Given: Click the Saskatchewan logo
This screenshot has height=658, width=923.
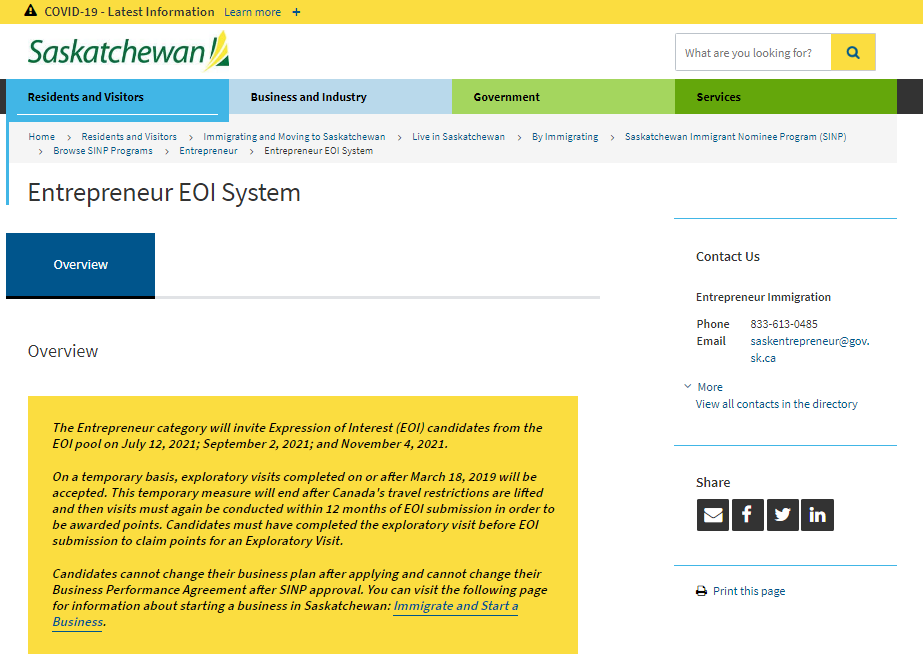Looking at the screenshot, I should [128, 51].
